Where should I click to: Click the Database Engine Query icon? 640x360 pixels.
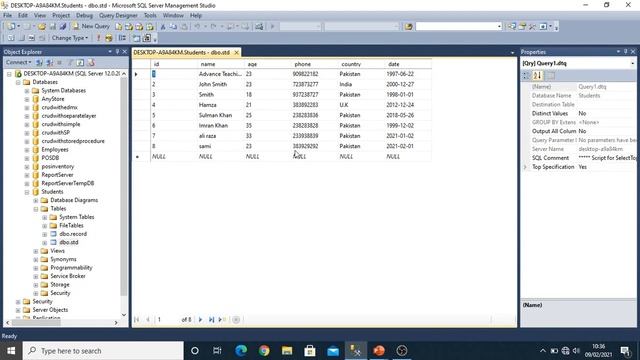[118, 27]
